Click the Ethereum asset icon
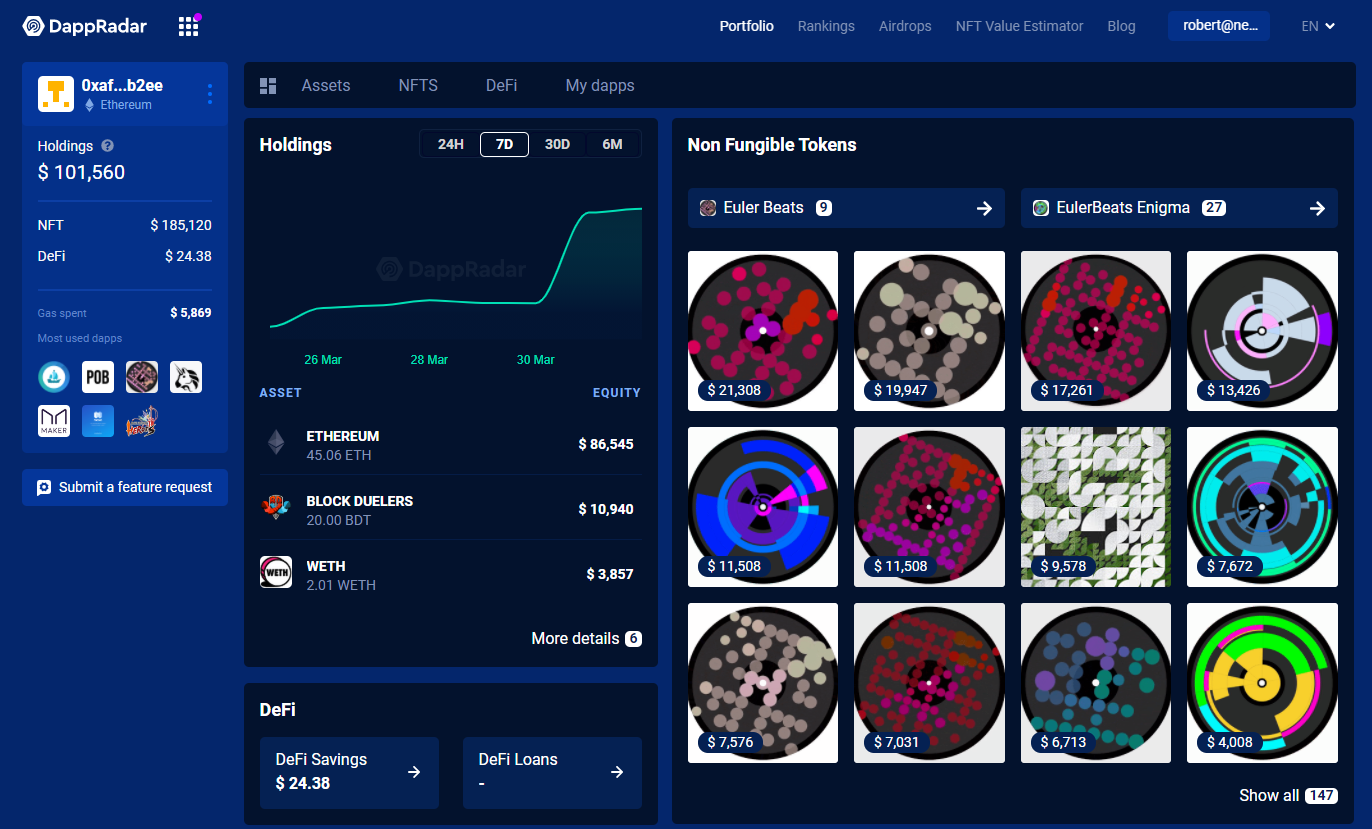Image resolution: width=1372 pixels, height=829 pixels. click(275, 443)
